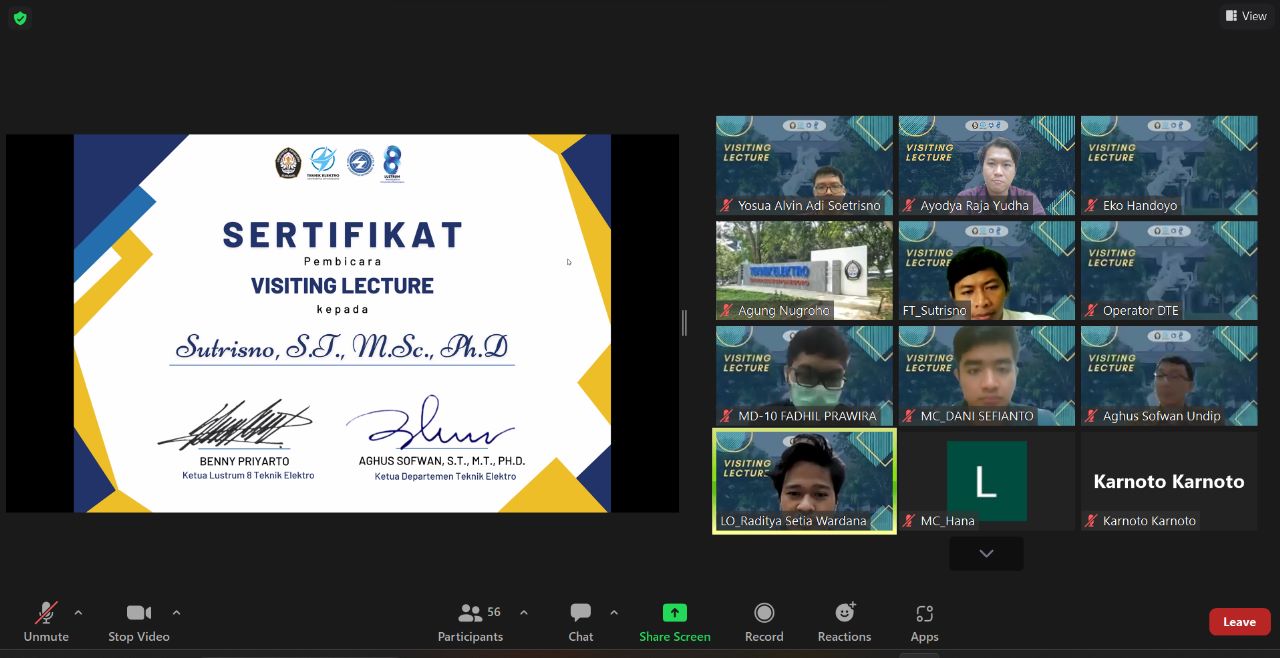Screen dimensions: 1280x658
Task: Leave the meeting
Action: coord(1239,622)
